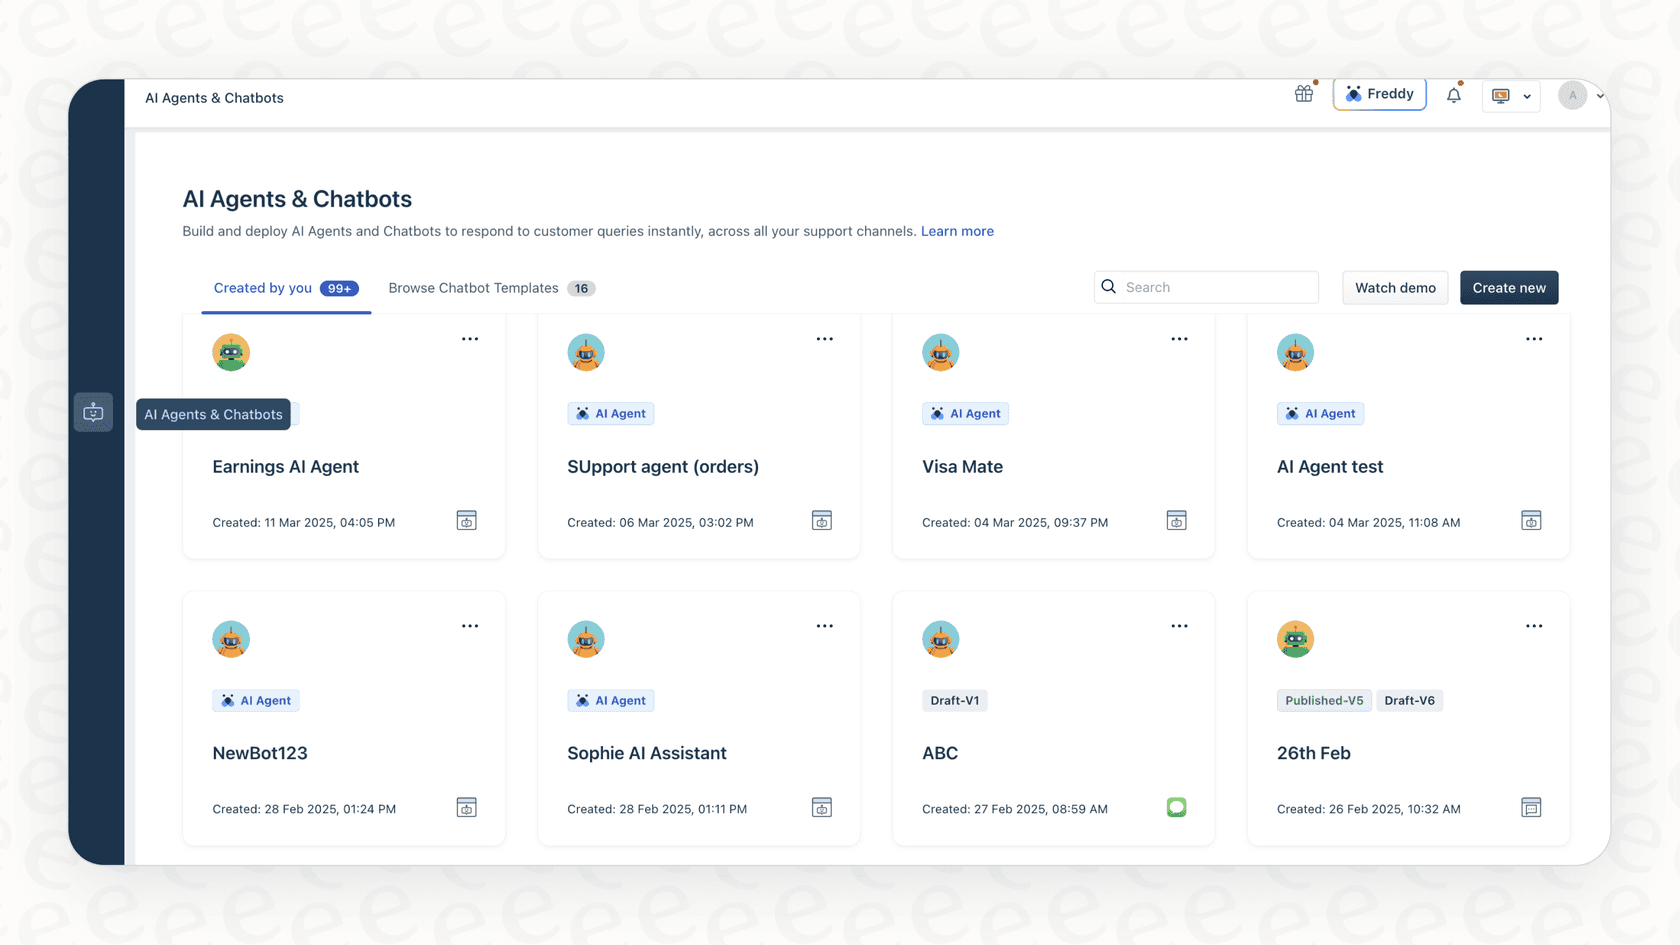Click the Freddy AI assistant icon
Viewport: 1680px width, 945px height.
tap(1352, 94)
